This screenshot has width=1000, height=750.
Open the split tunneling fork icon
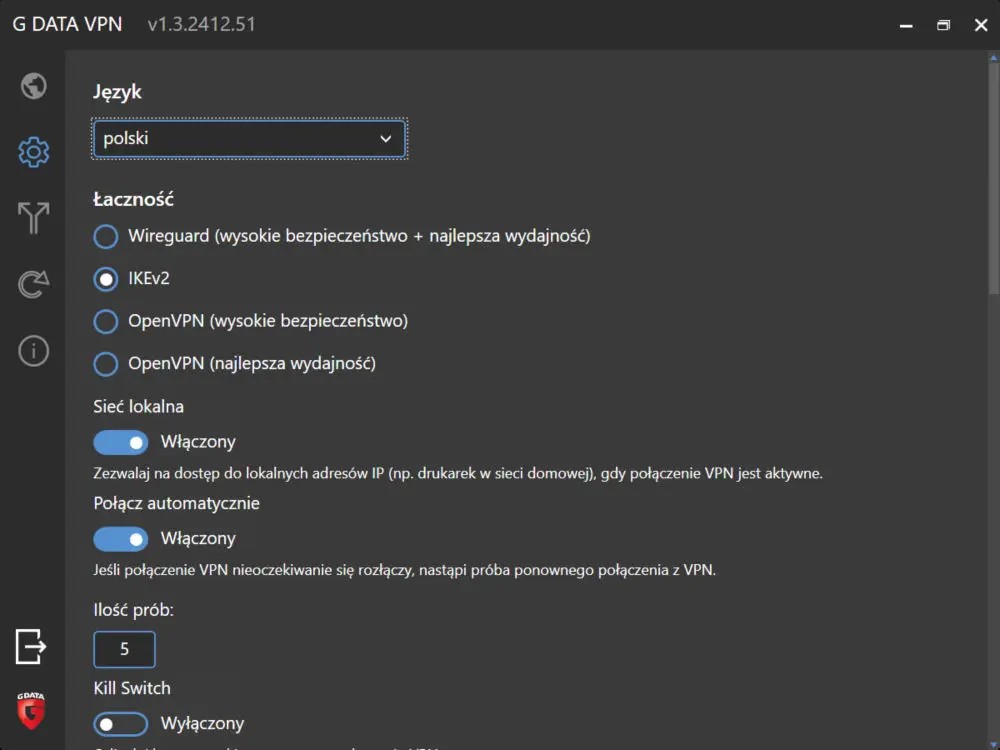tap(33, 218)
